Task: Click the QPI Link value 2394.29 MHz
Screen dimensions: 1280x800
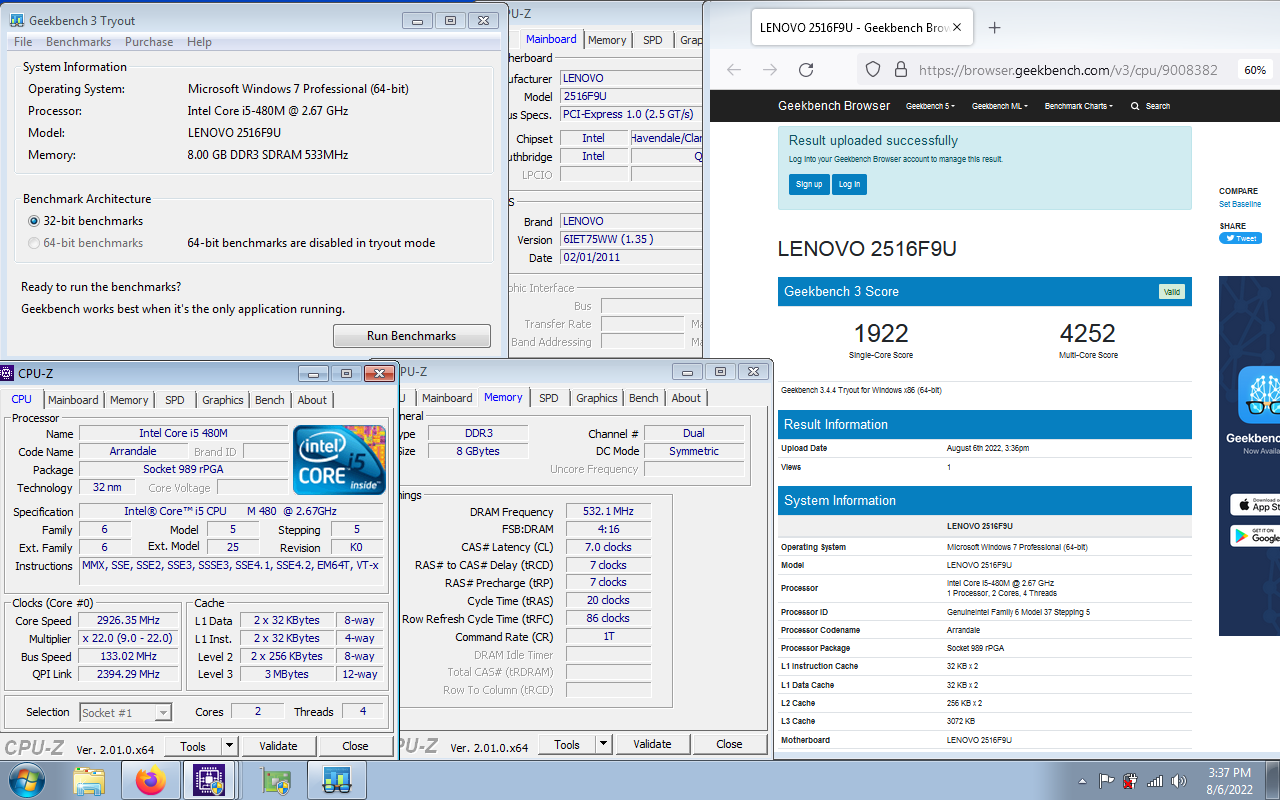Action: pos(129,675)
